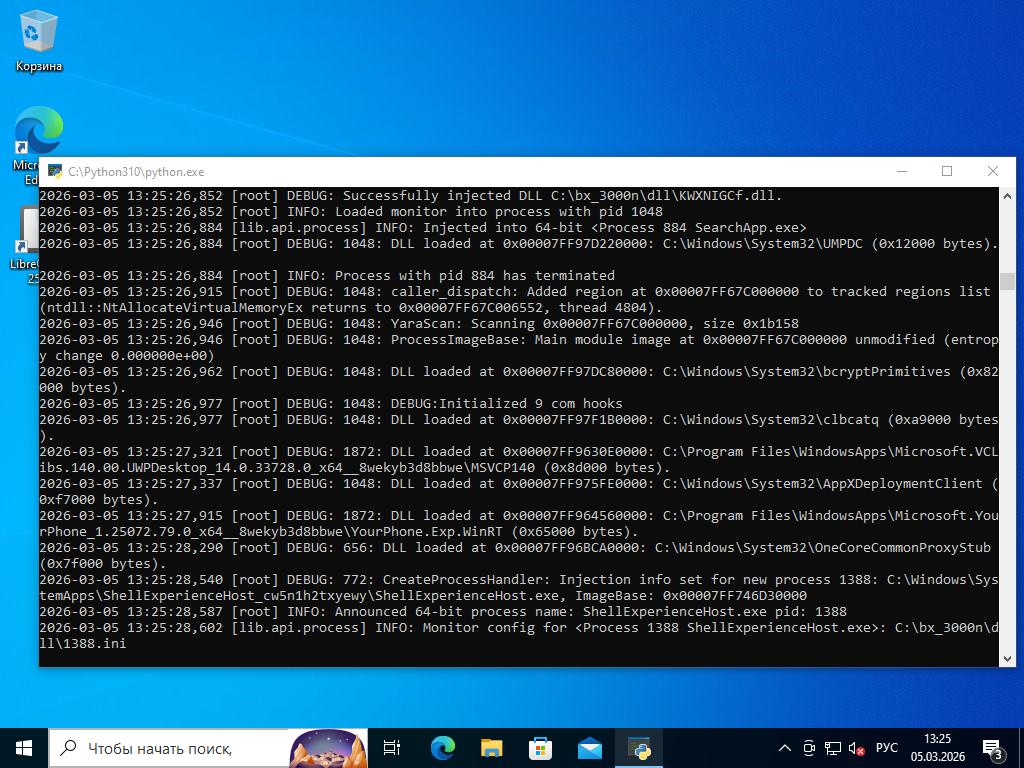
Task: Toggle the muted volume icon in tray
Action: 856,748
